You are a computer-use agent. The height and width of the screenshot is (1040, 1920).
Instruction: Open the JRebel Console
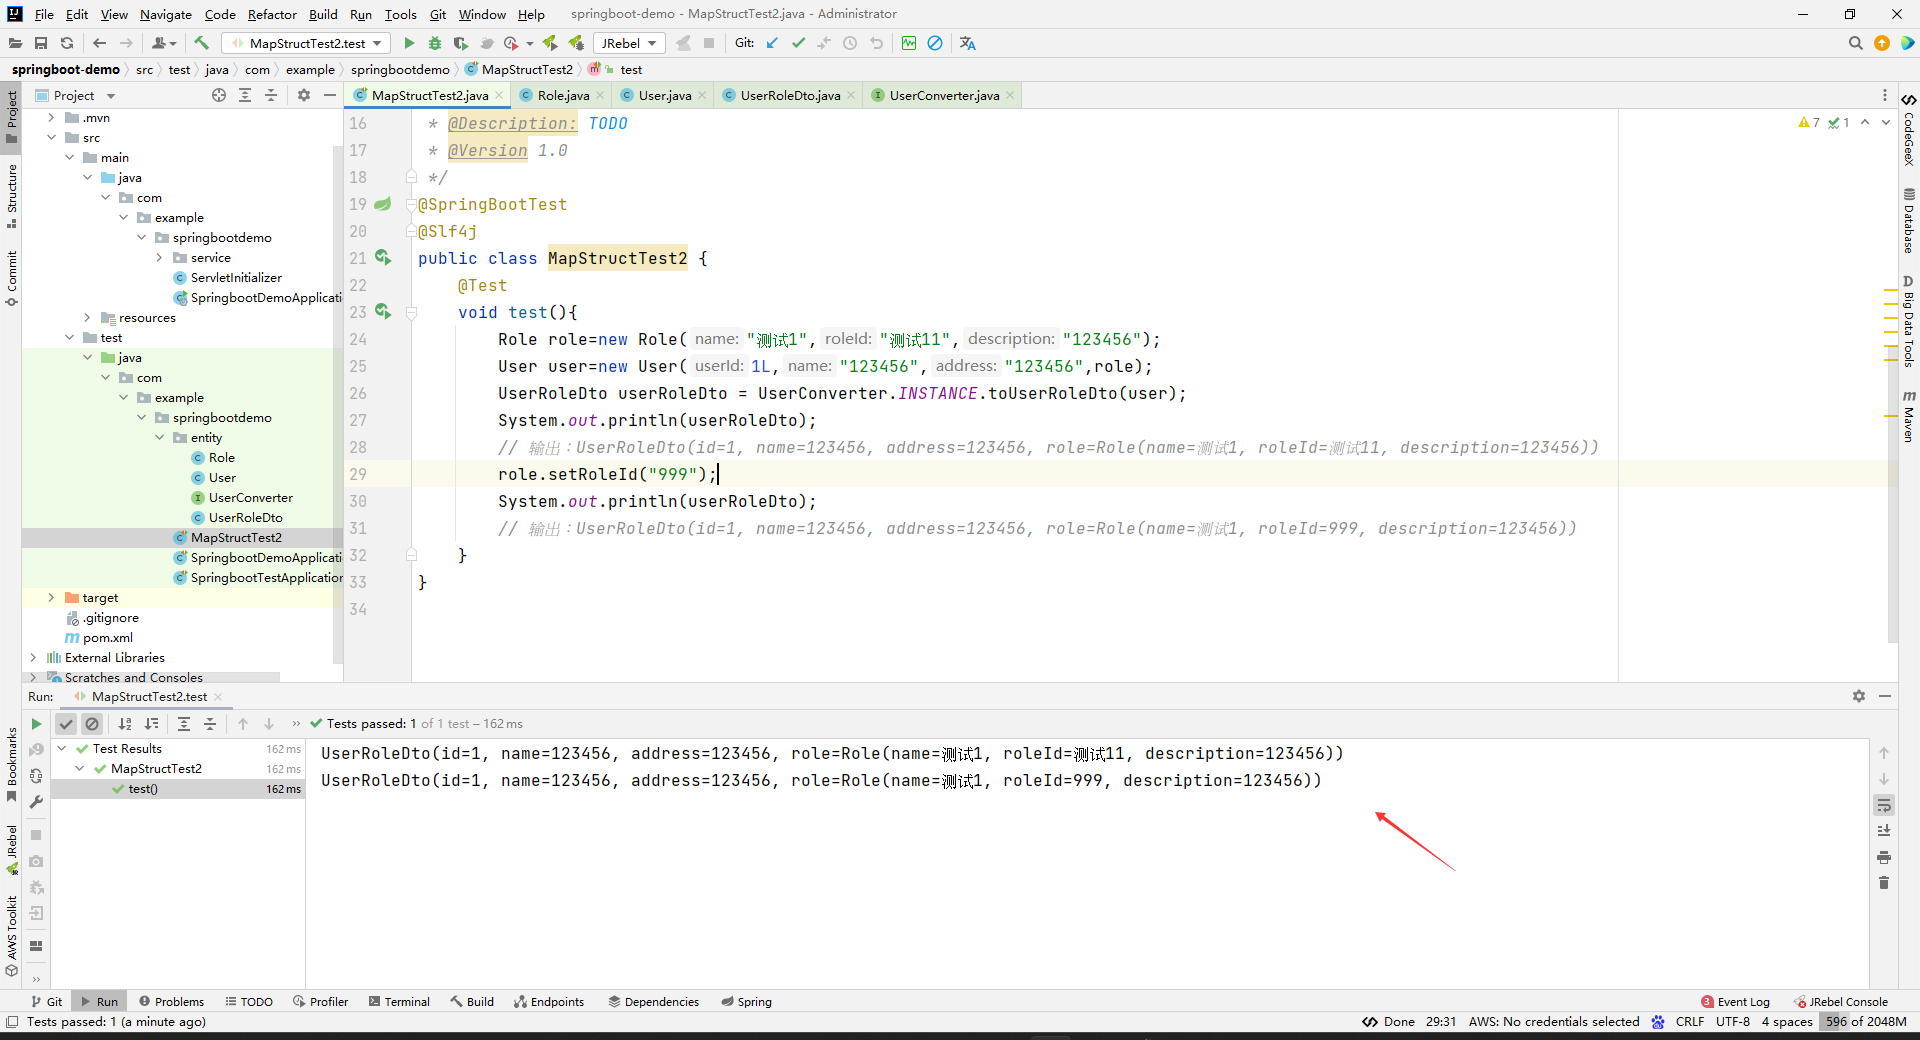[1840, 1001]
